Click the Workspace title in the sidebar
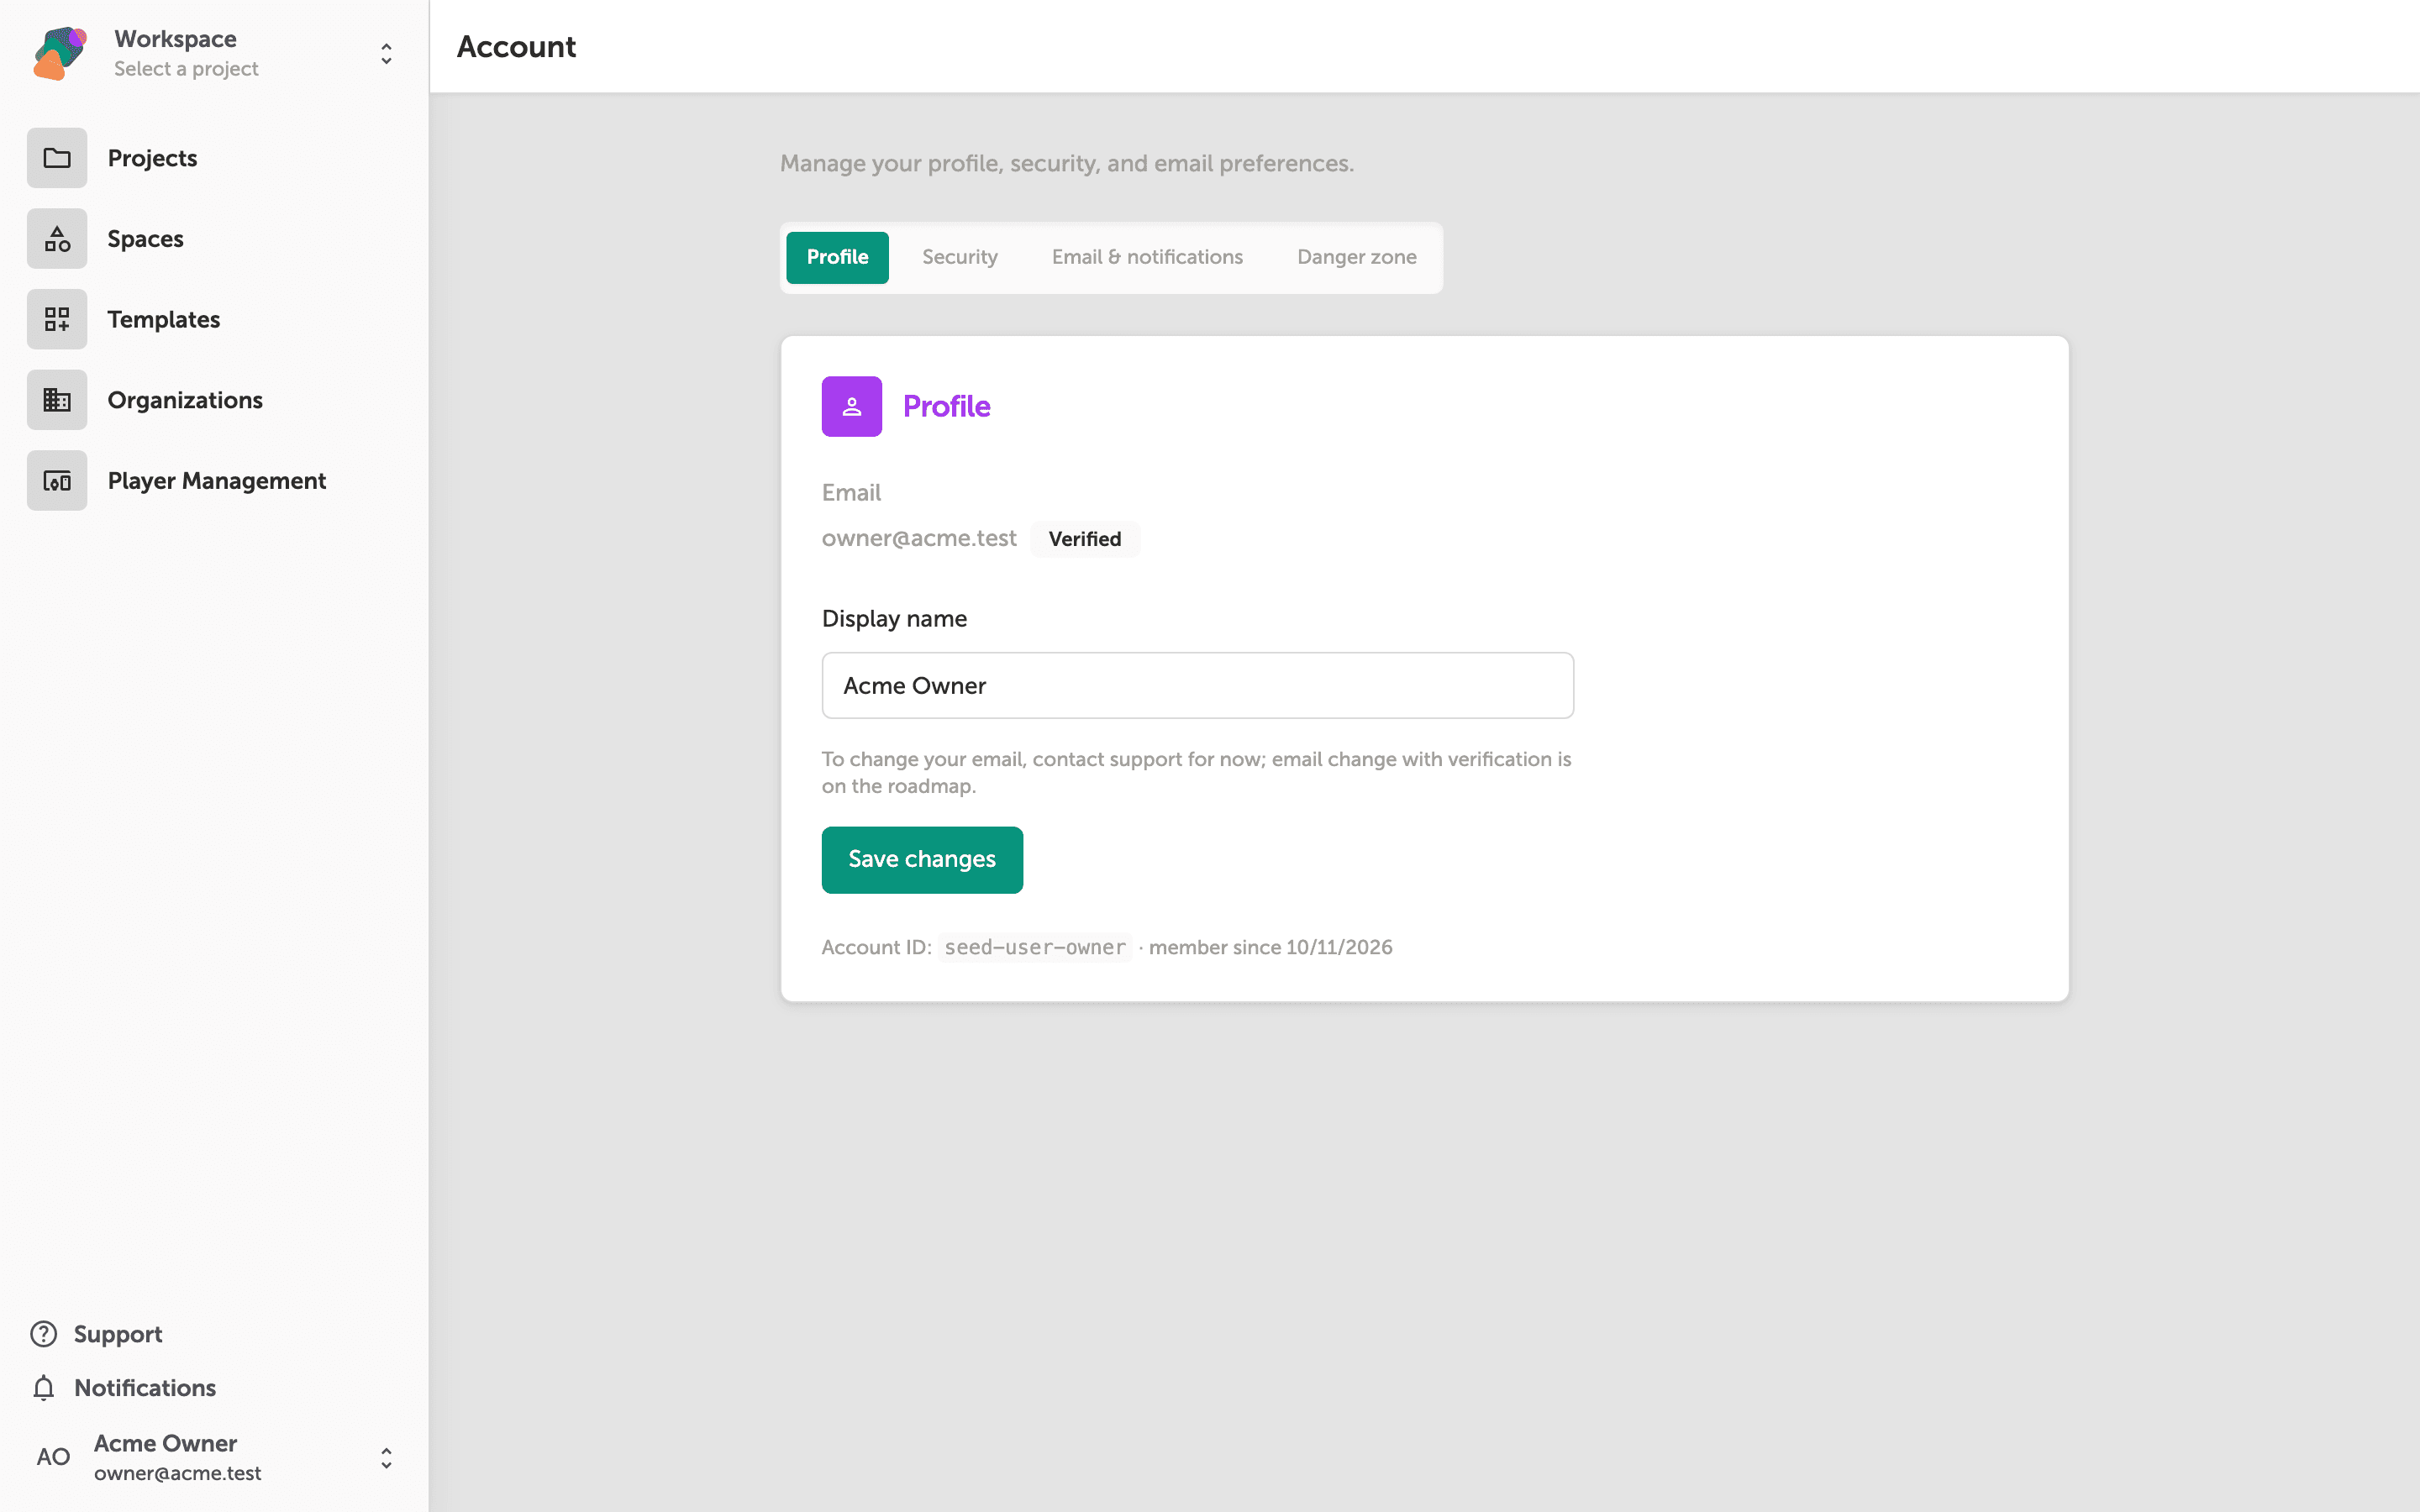The width and height of the screenshot is (2420, 1512). (x=175, y=39)
